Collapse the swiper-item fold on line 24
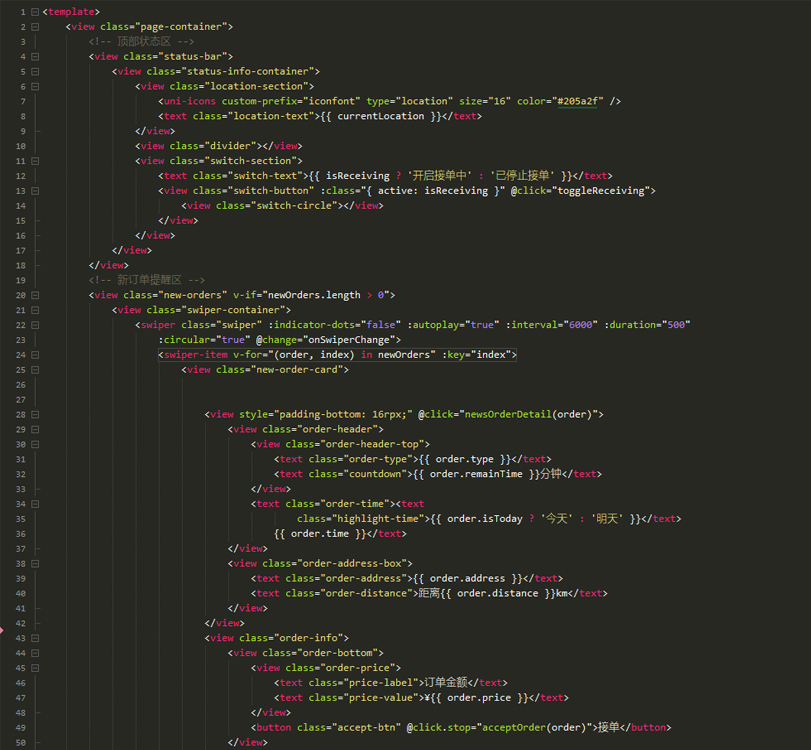The image size is (811, 750). click(35, 355)
